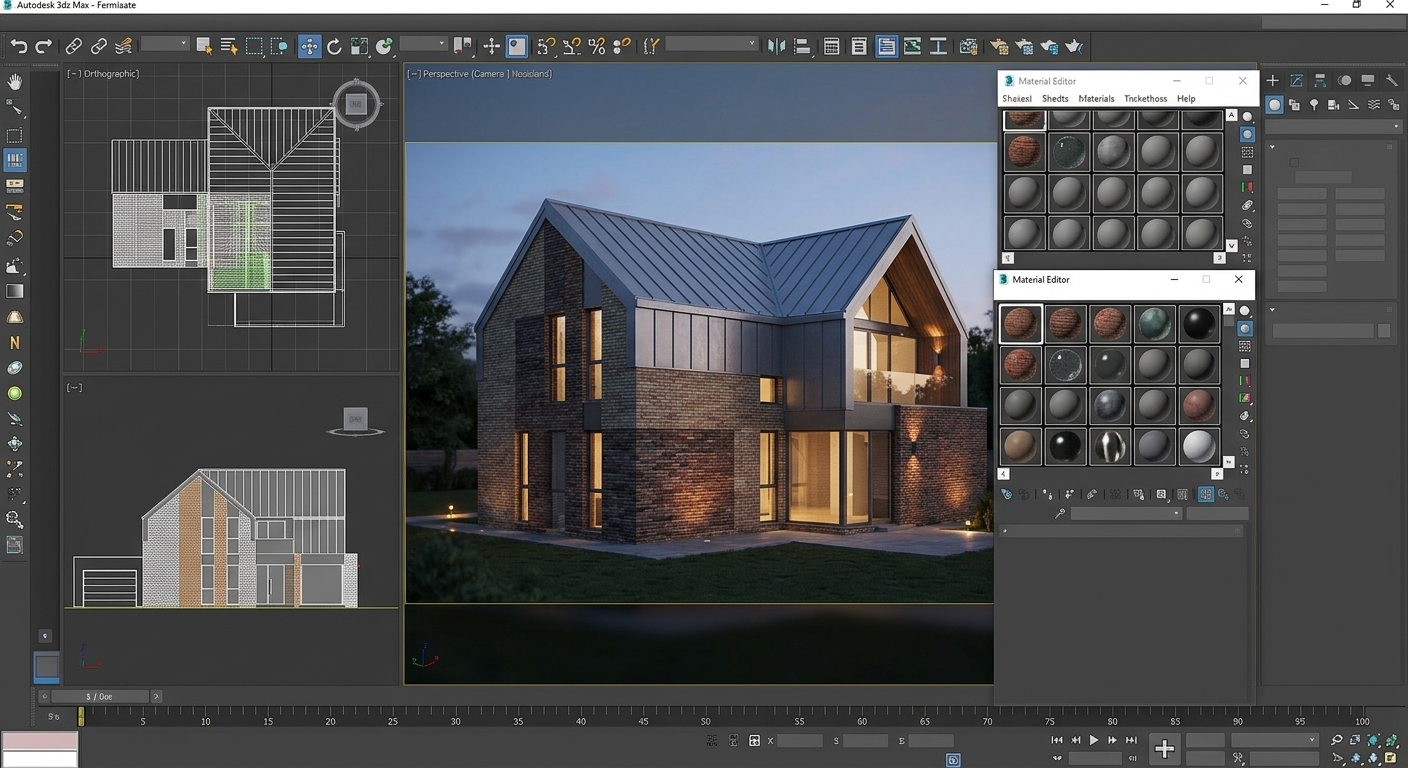This screenshot has height=768, width=1408.
Task: Toggle the angle snap icon in the toolbar
Action: [571, 46]
